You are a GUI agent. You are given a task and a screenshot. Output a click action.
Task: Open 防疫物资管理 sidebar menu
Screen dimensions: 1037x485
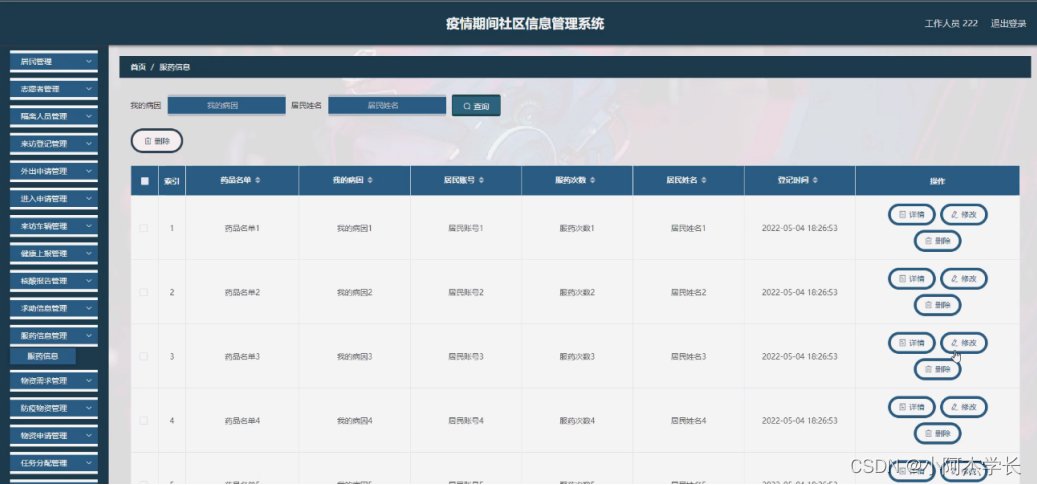[54, 408]
